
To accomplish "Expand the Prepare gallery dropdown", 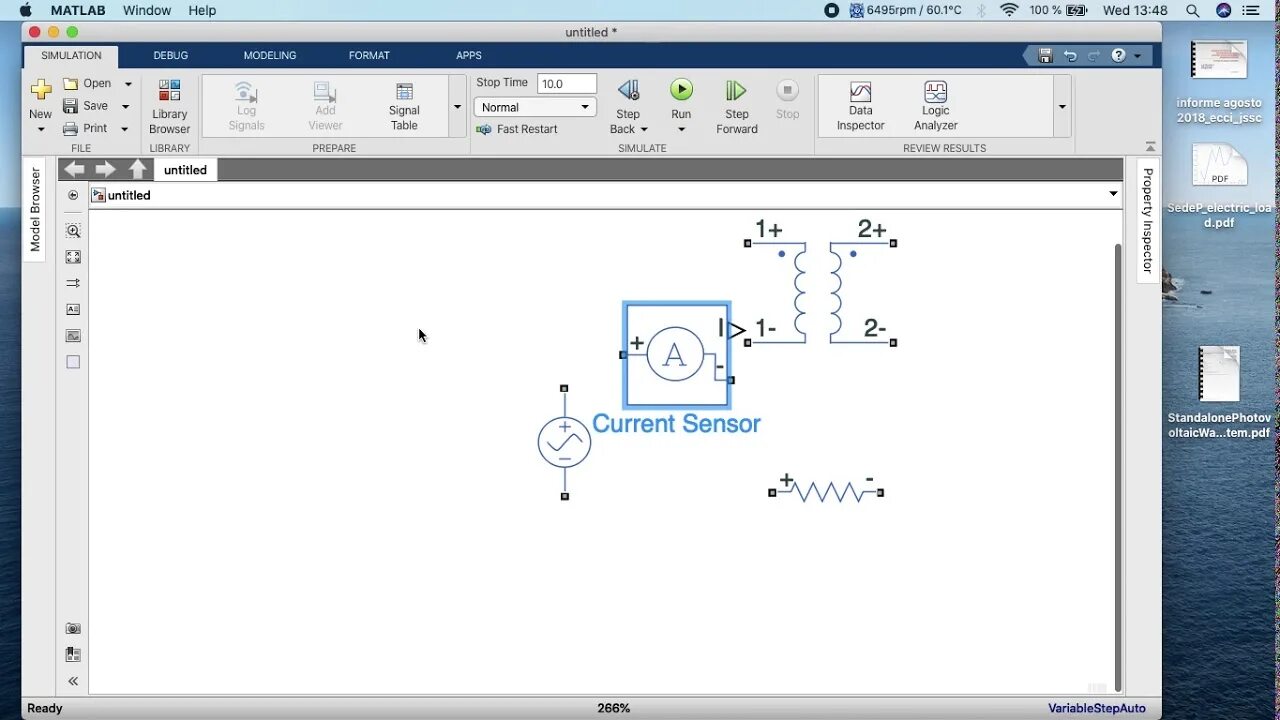I will coord(457,106).
